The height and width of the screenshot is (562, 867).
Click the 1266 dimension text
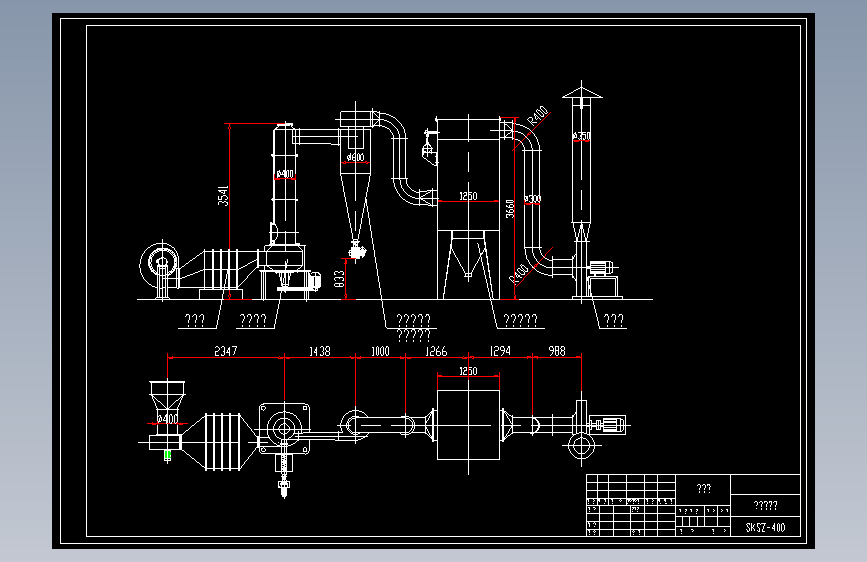(436, 351)
